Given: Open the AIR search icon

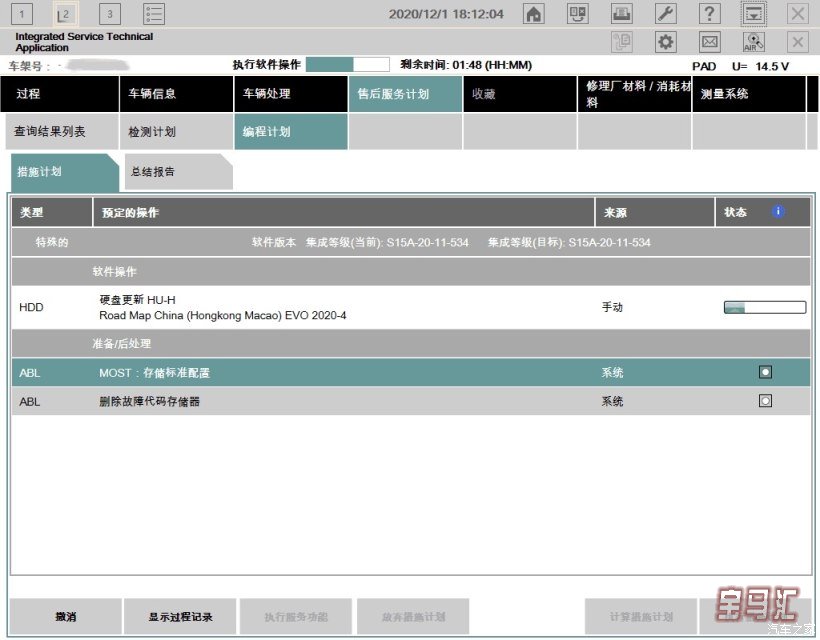Looking at the screenshot, I should pyautogui.click(x=753, y=42).
